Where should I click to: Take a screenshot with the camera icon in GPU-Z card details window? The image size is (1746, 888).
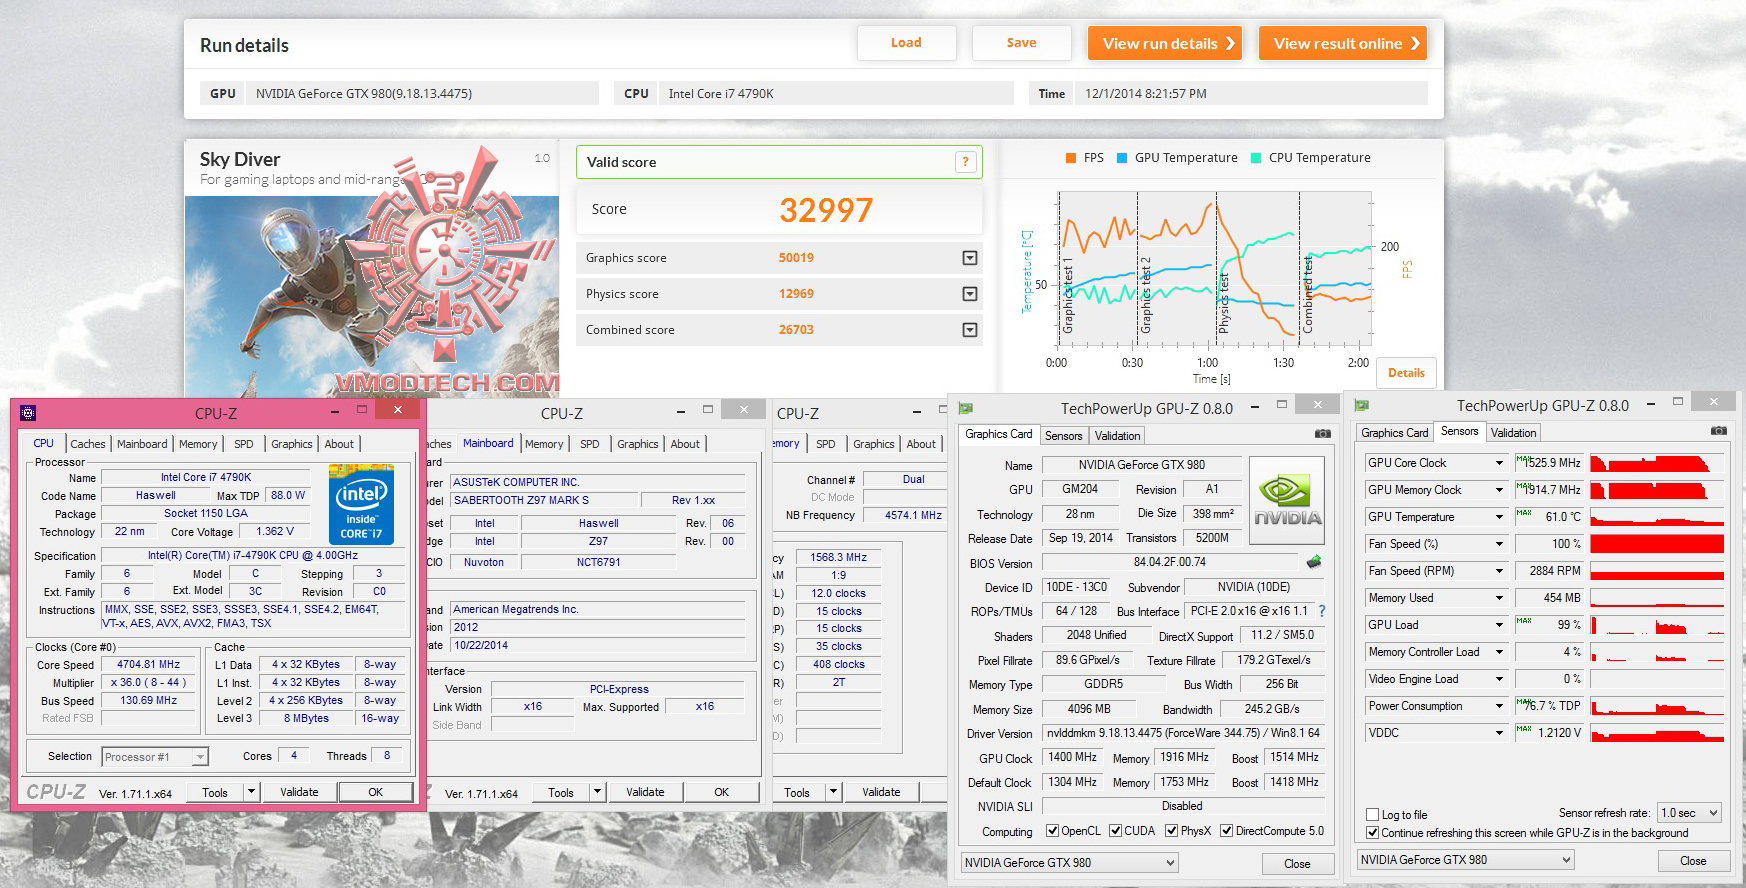(x=1322, y=434)
